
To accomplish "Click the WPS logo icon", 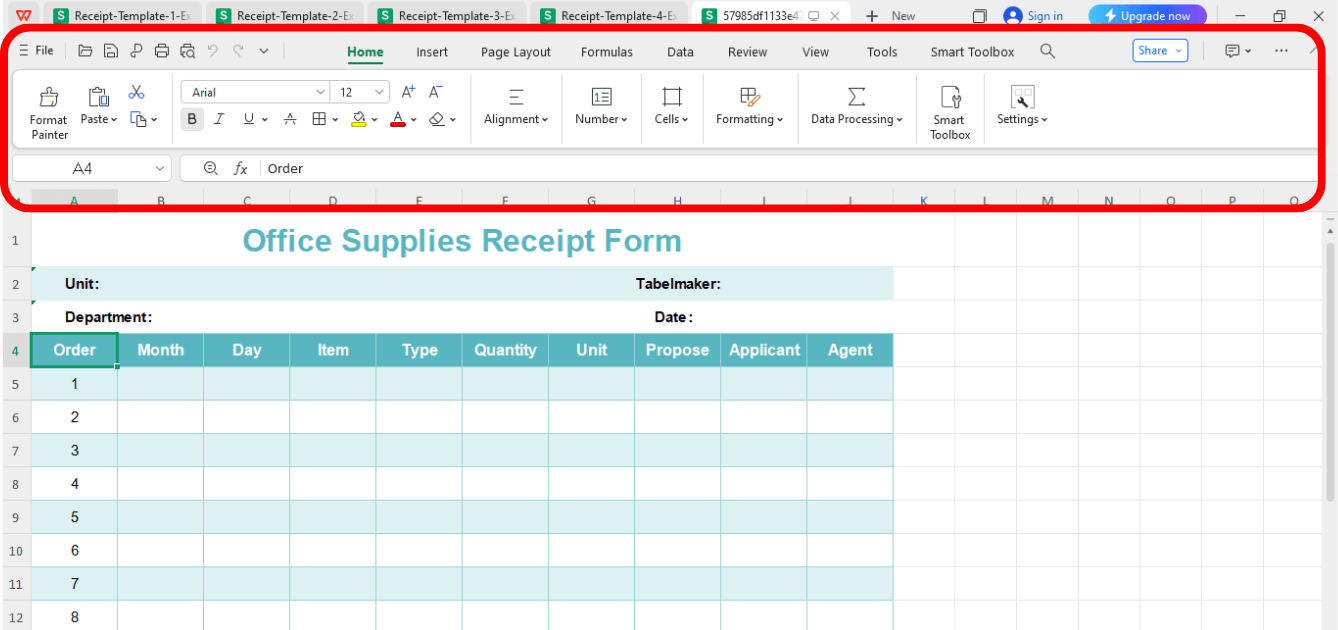I will (23, 15).
